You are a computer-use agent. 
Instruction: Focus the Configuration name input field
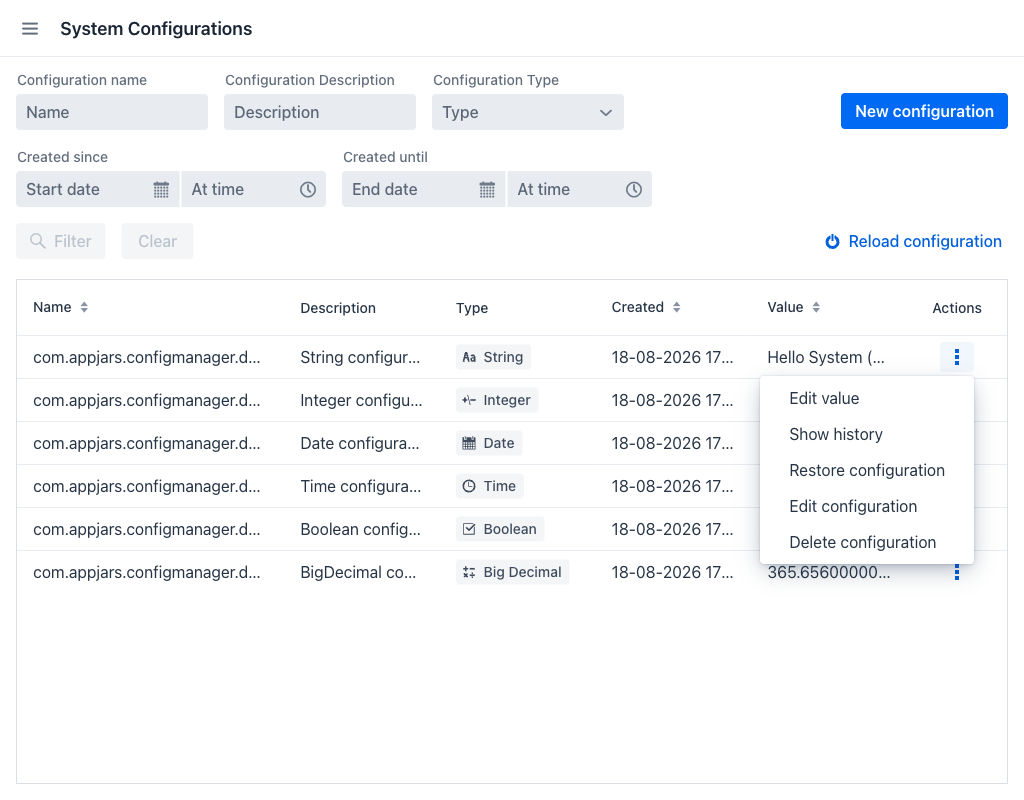click(x=112, y=112)
